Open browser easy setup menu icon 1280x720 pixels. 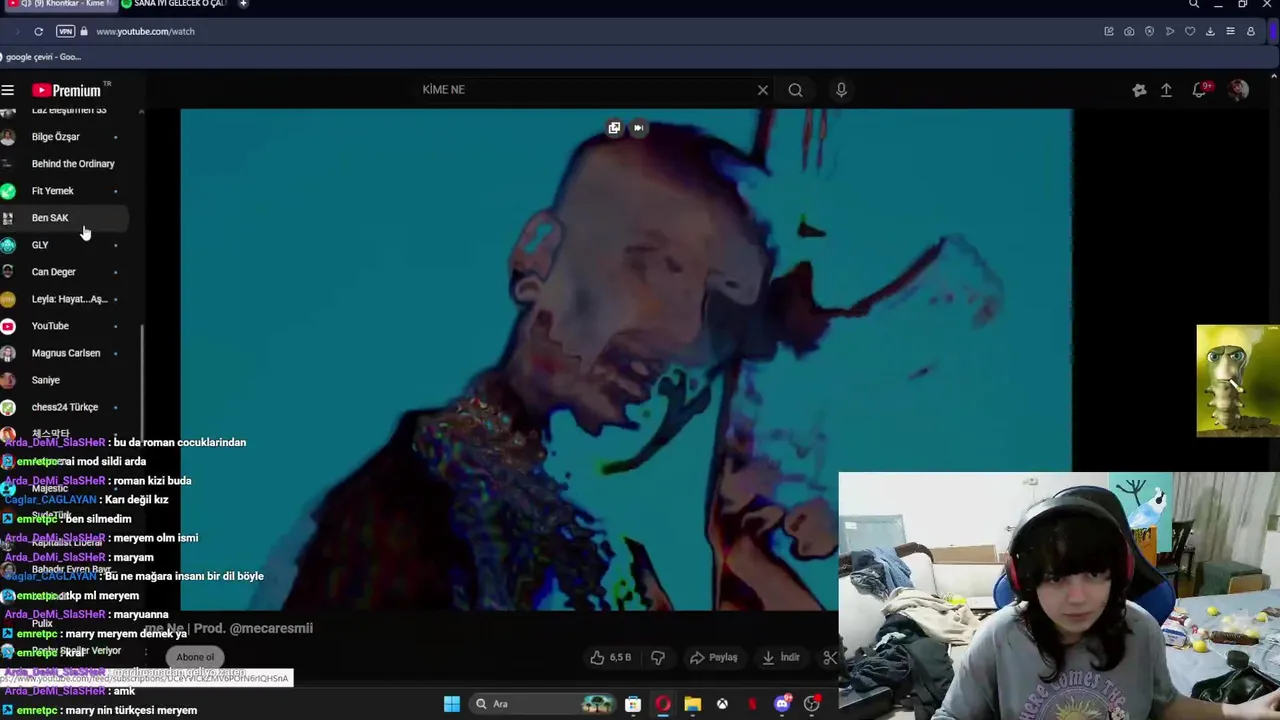click(1230, 31)
